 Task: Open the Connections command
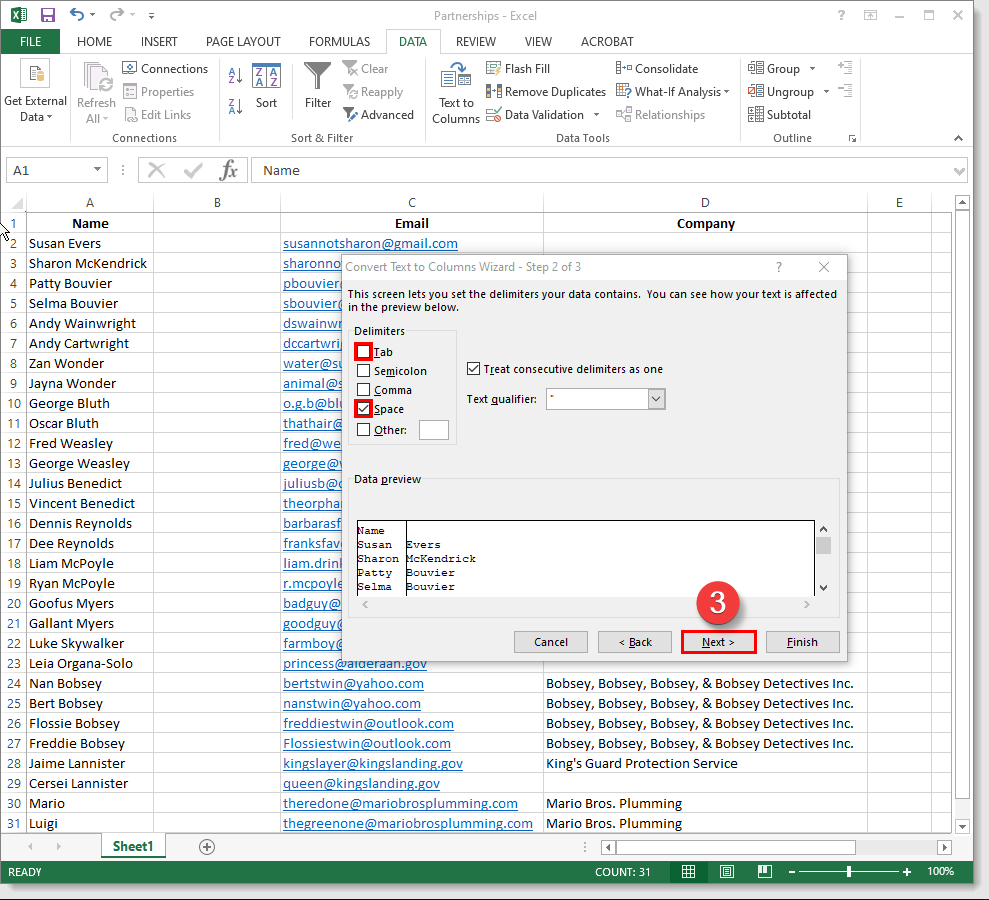(165, 69)
